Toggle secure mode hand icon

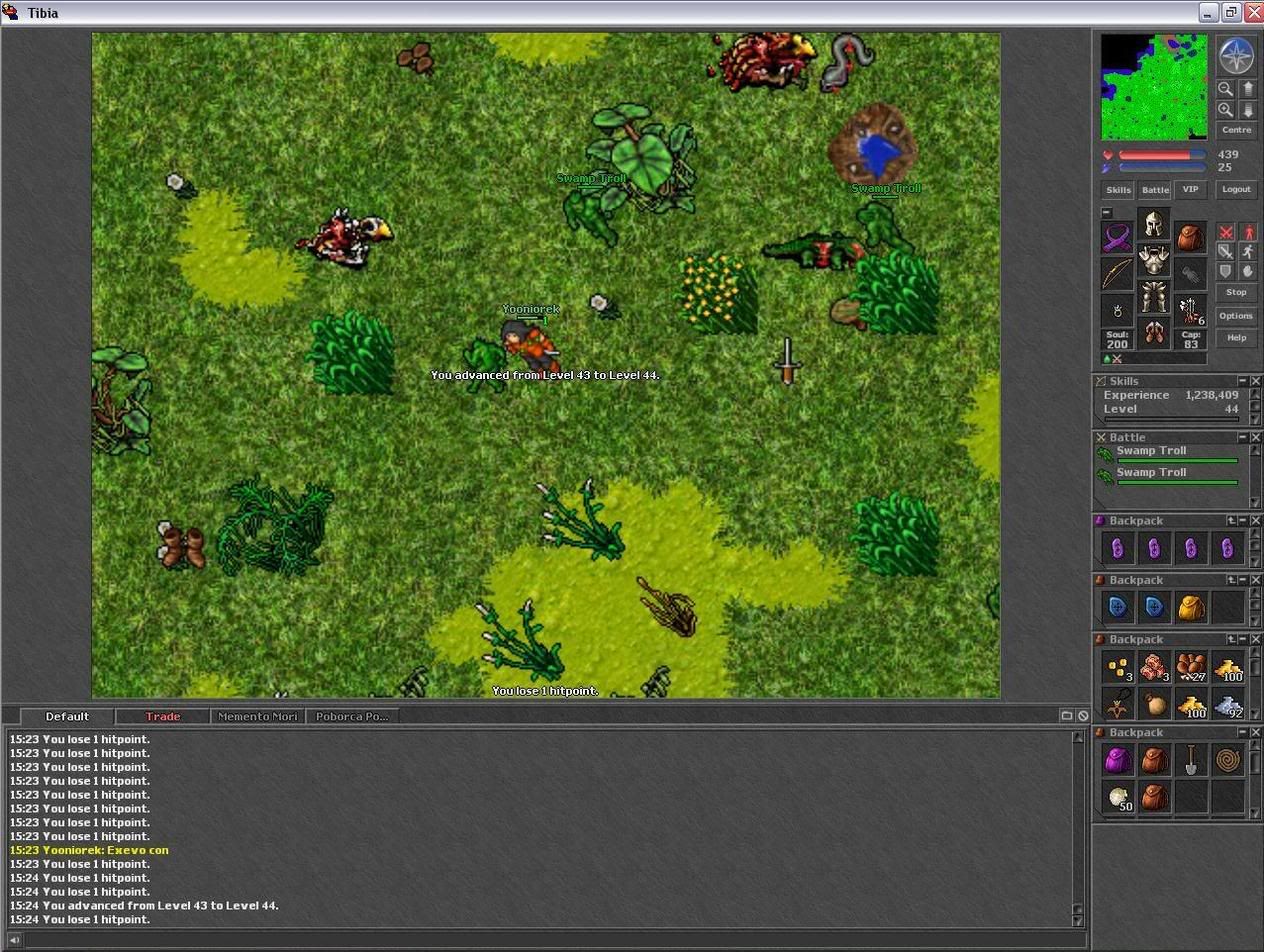[x=1247, y=271]
